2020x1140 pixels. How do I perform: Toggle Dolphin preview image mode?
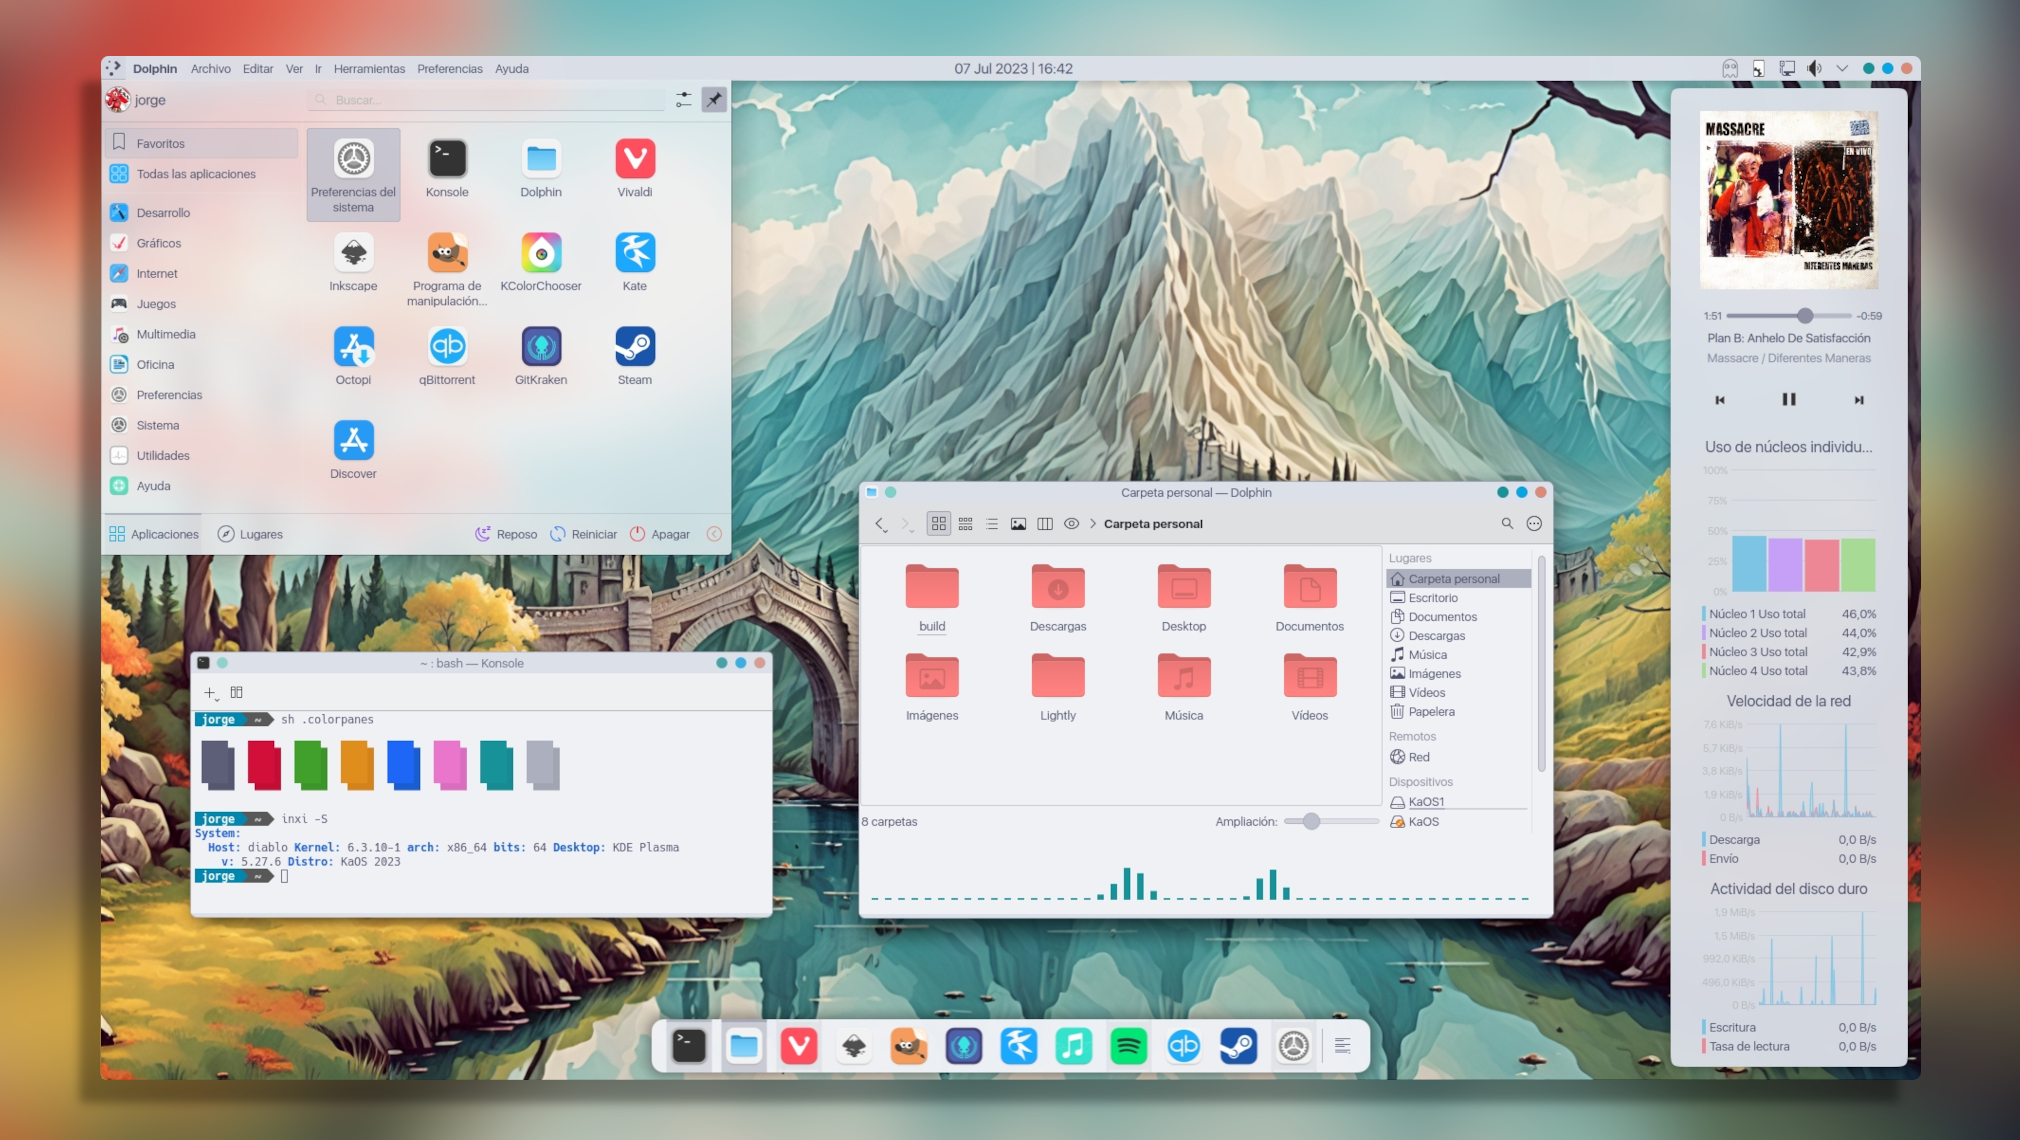(1018, 524)
